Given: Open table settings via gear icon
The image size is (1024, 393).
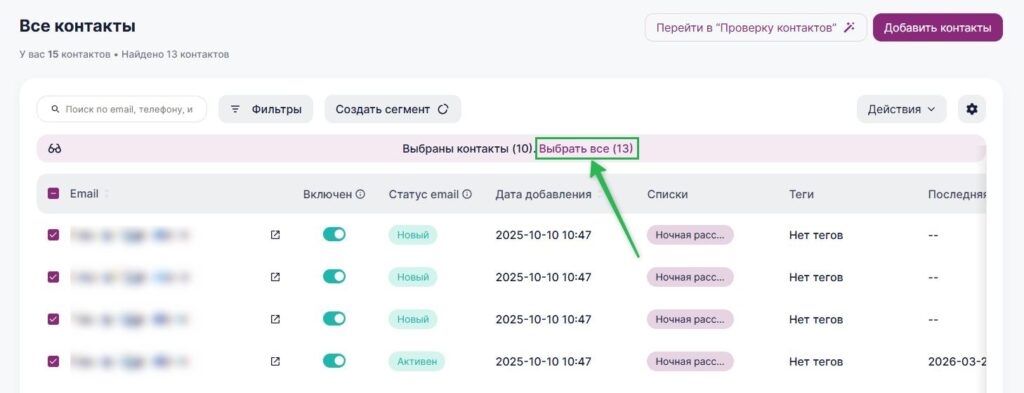Looking at the screenshot, I should [972, 109].
